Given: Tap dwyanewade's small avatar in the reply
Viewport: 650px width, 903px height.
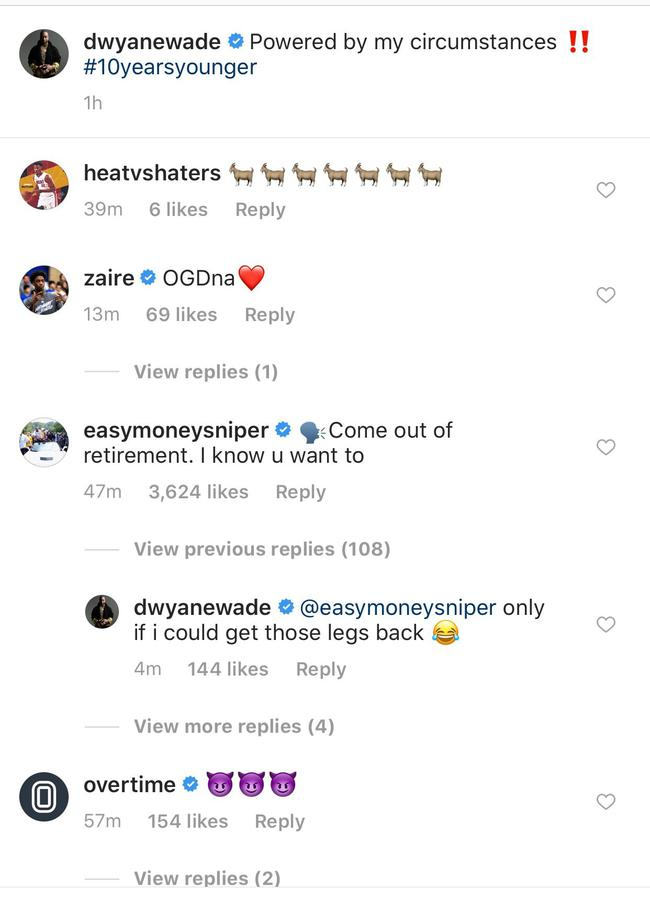Looking at the screenshot, I should click(101, 612).
